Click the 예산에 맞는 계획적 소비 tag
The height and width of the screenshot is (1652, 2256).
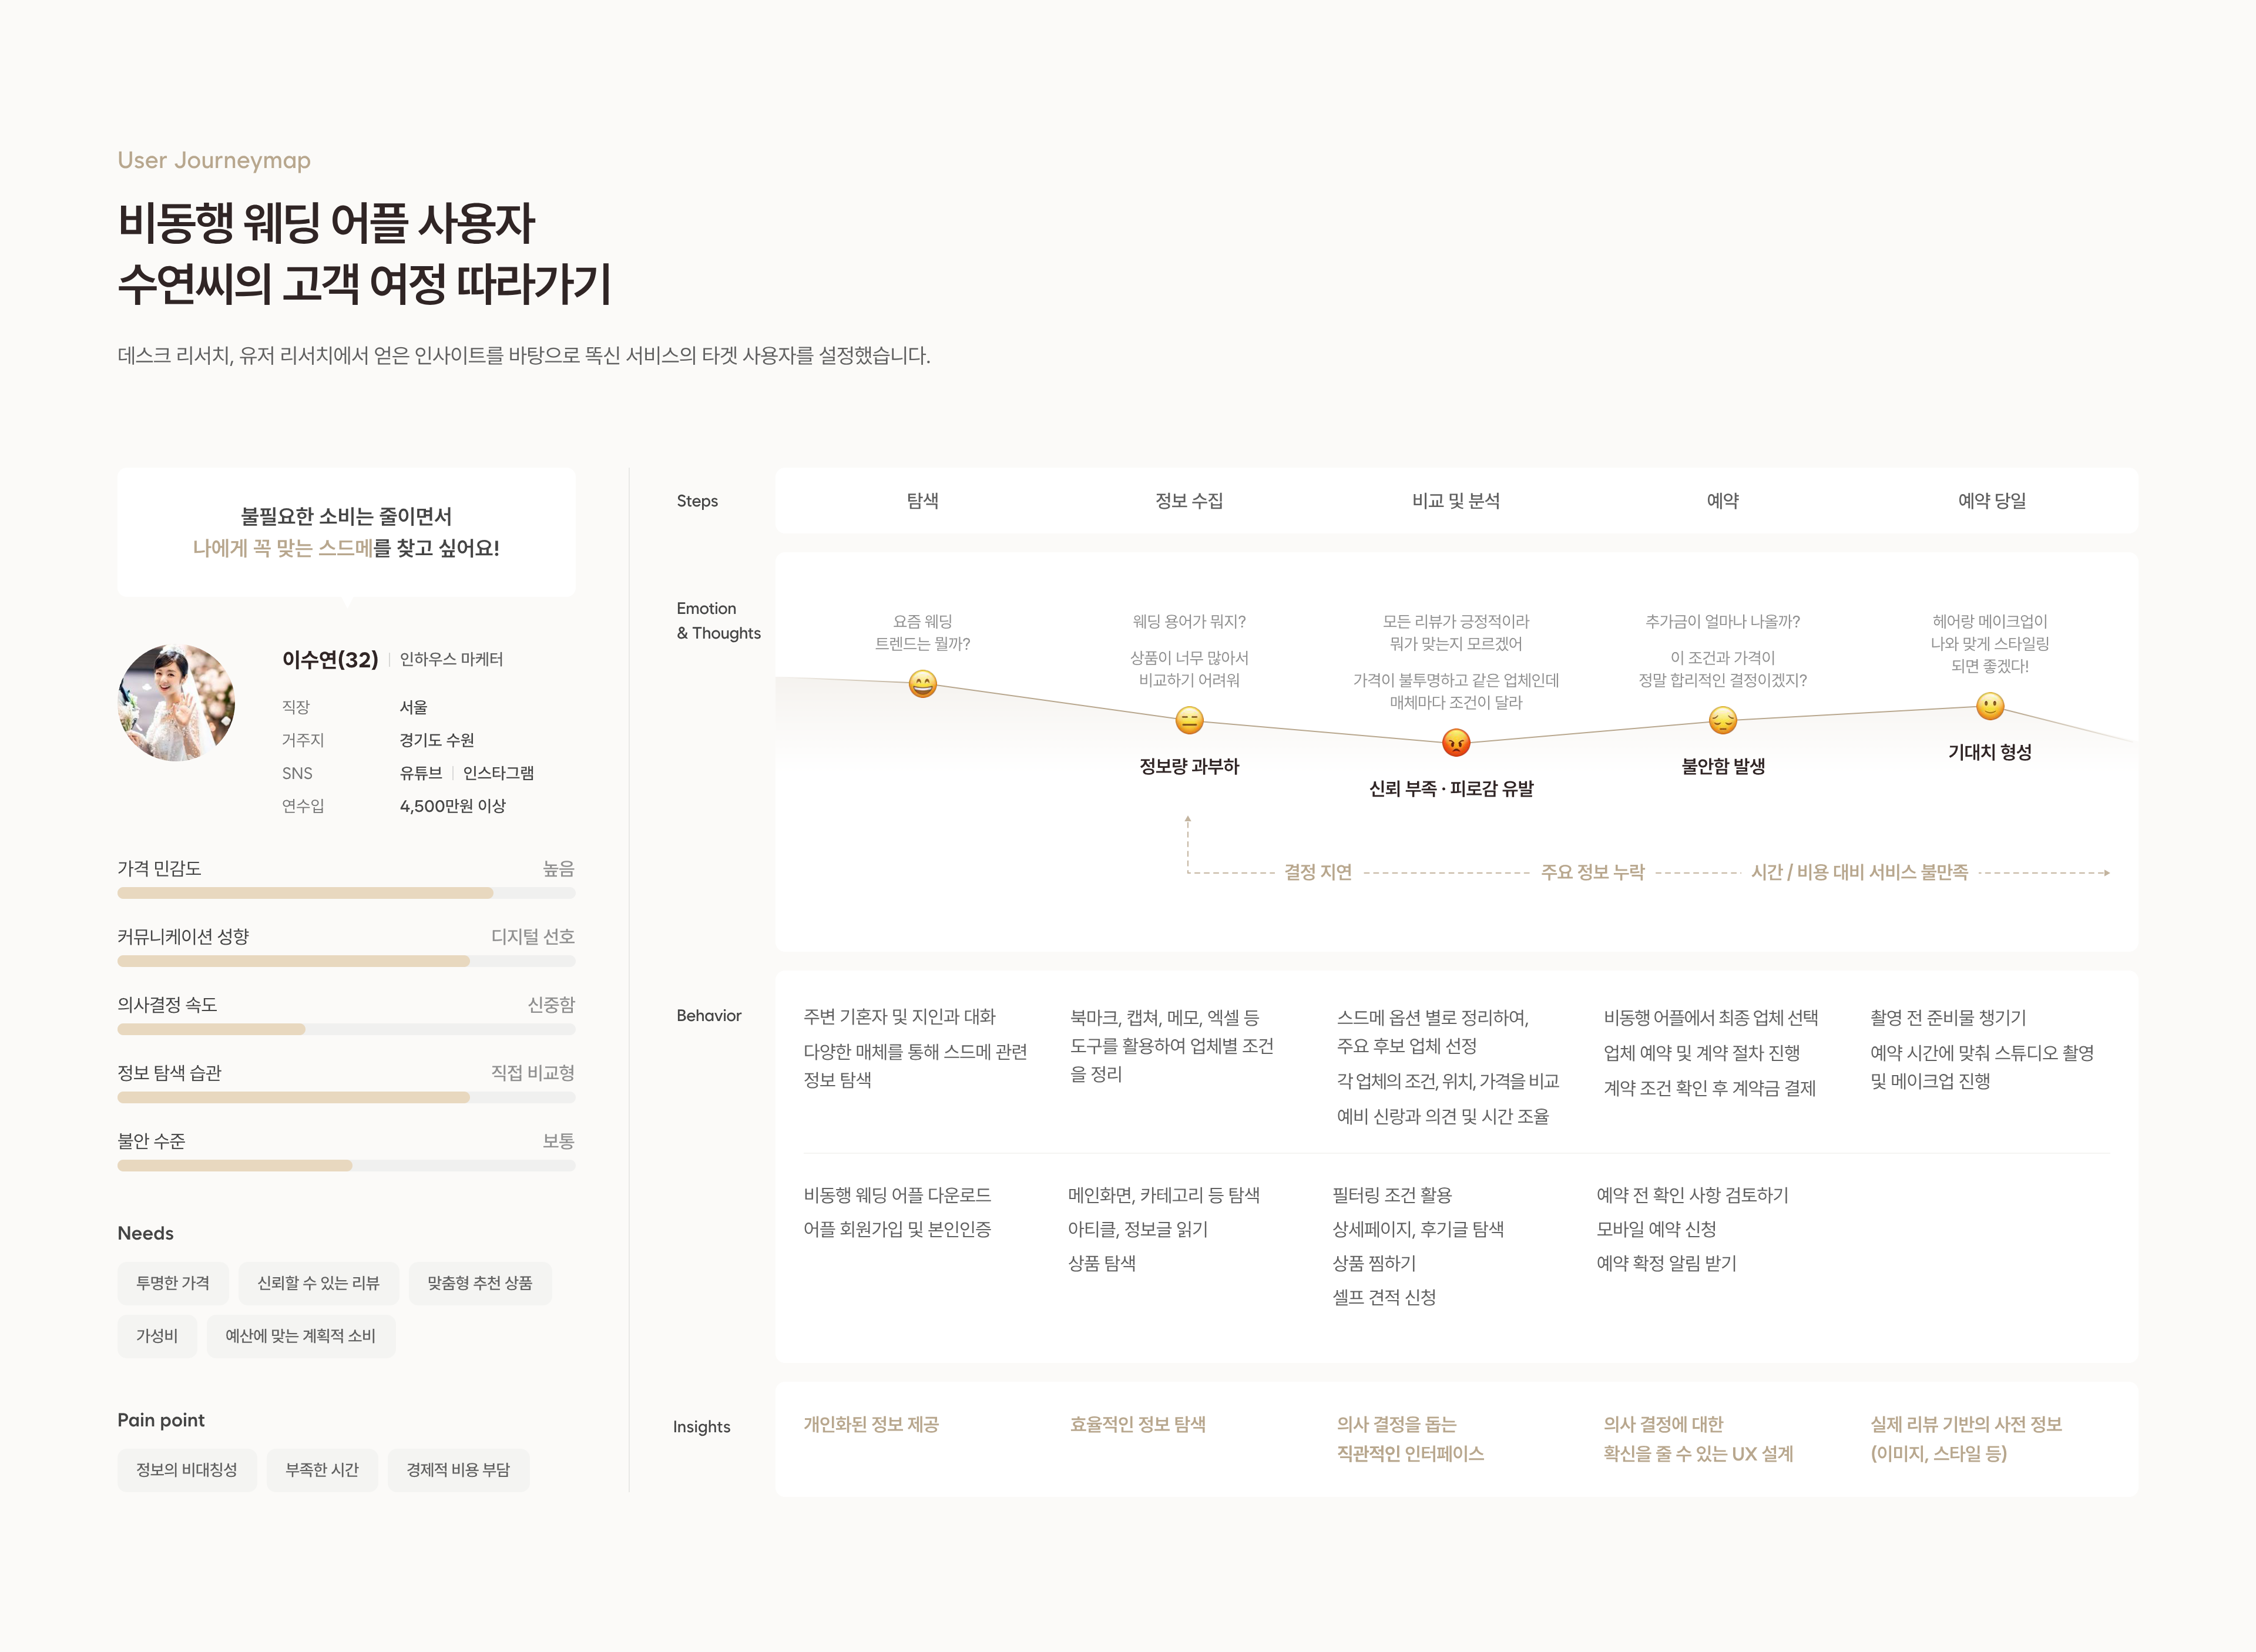pos(300,1336)
